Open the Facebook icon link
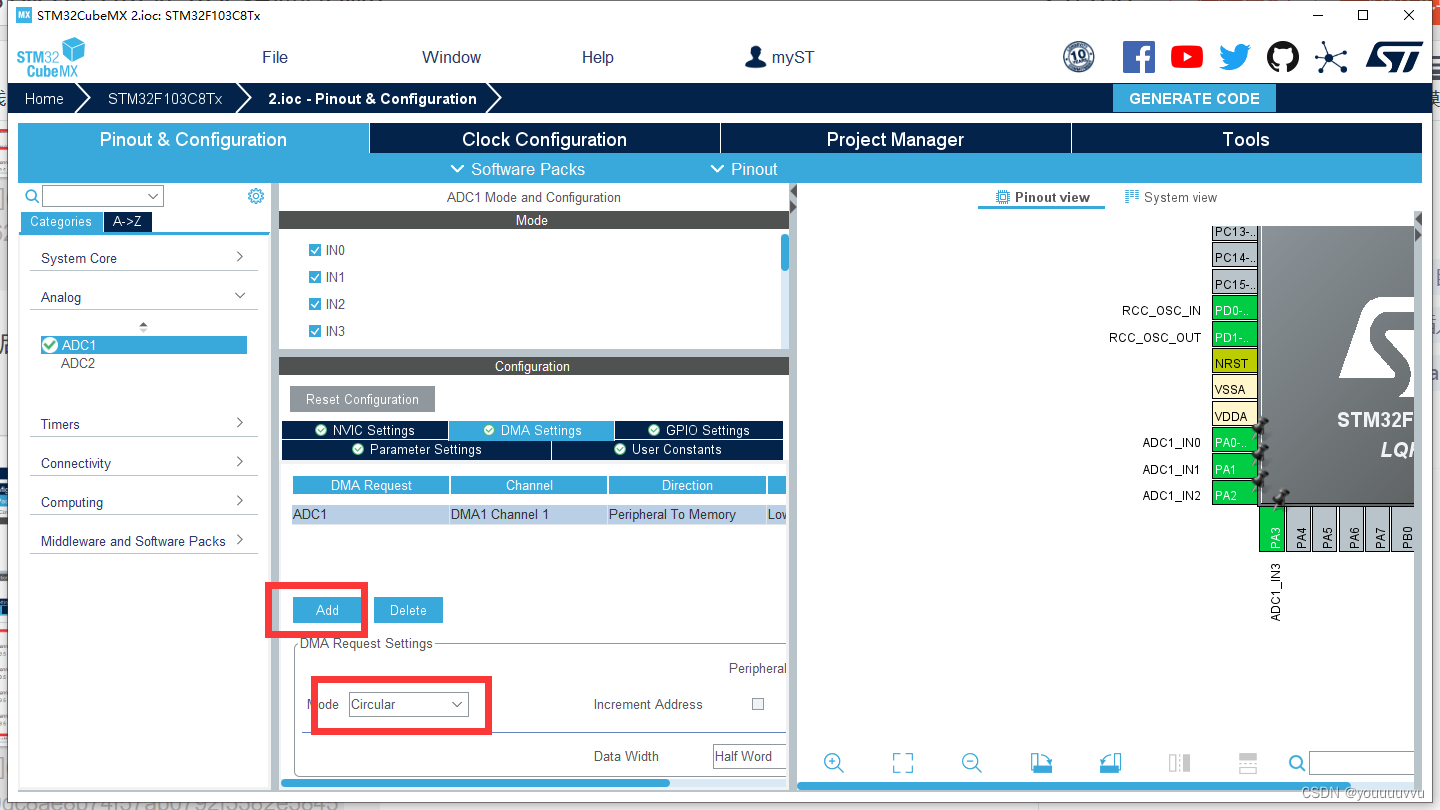 [1138, 57]
